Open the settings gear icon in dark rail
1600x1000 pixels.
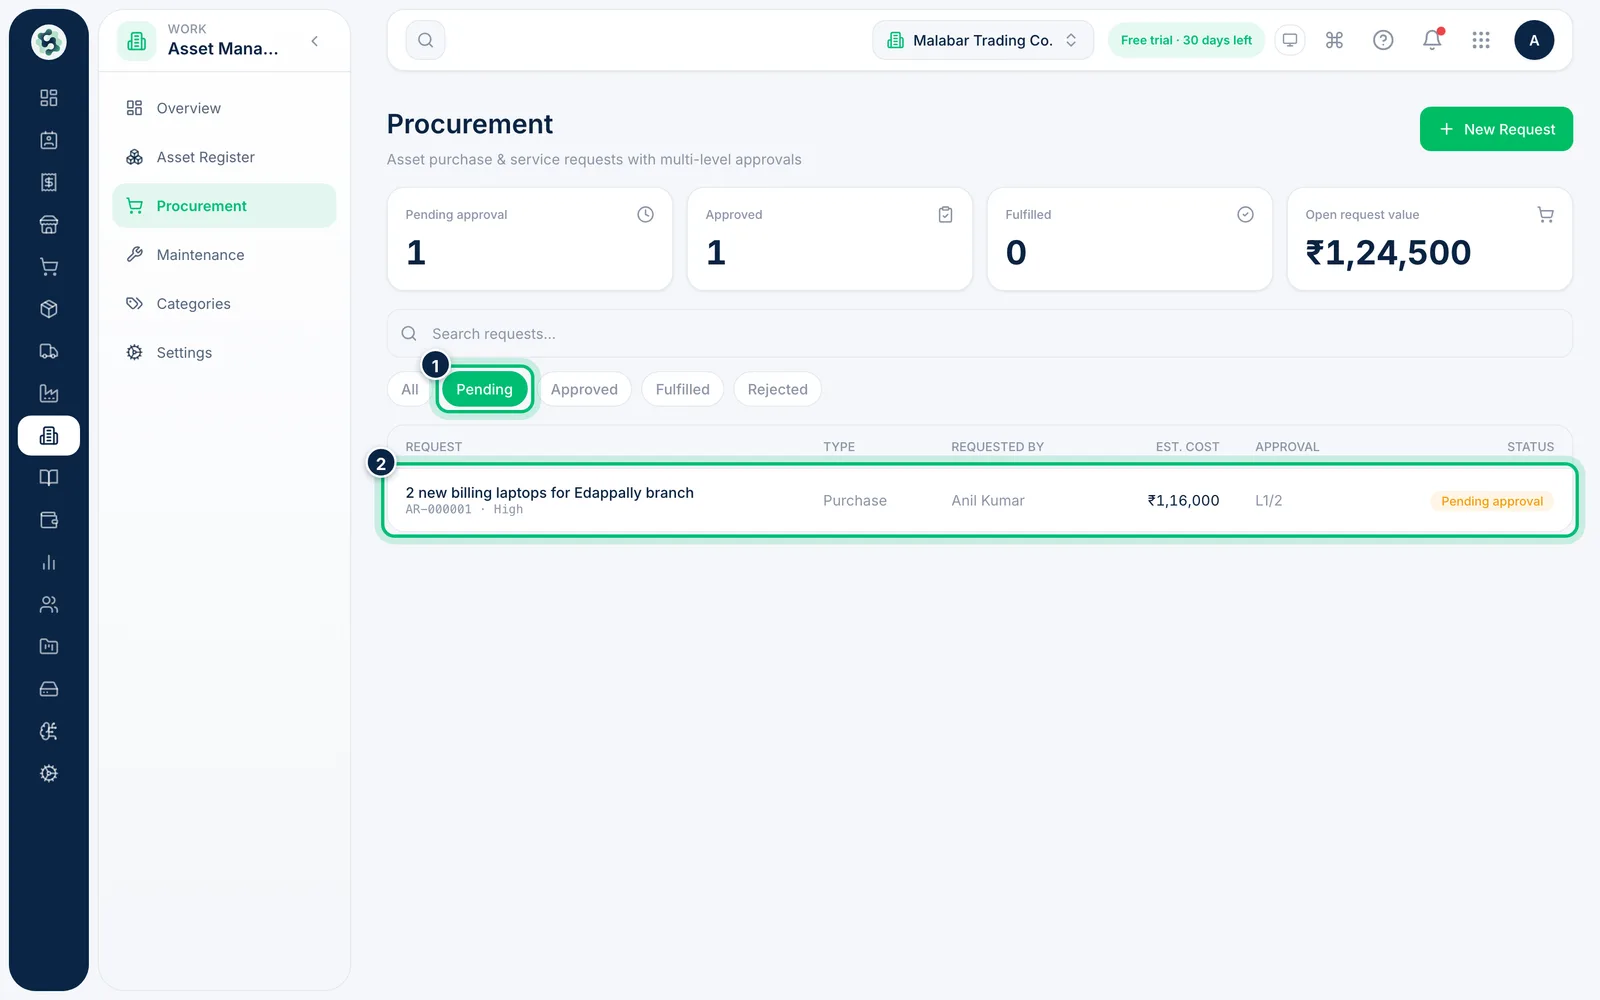pyautogui.click(x=48, y=774)
